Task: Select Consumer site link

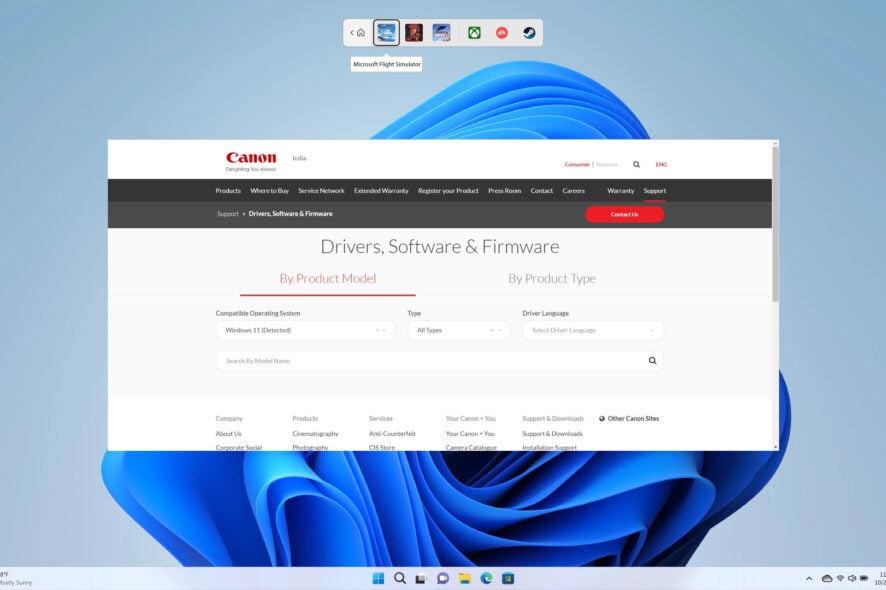Action: (577, 164)
